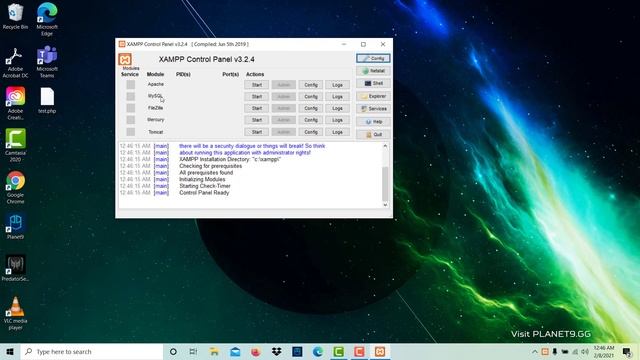Viewport: 640px width, 360px height.
Task: Quit the XAMPP Control Panel
Action: [x=373, y=134]
